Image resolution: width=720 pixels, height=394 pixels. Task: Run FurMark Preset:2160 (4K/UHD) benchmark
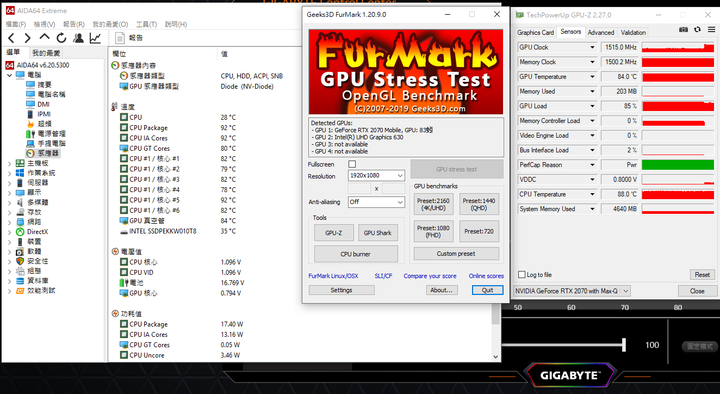433,204
